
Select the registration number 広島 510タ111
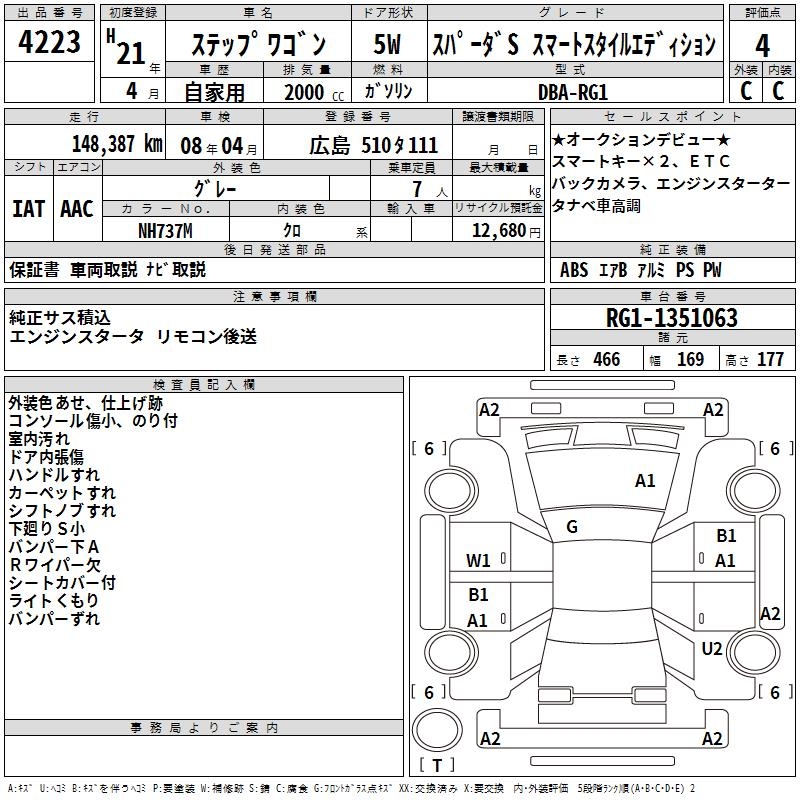tap(373, 146)
